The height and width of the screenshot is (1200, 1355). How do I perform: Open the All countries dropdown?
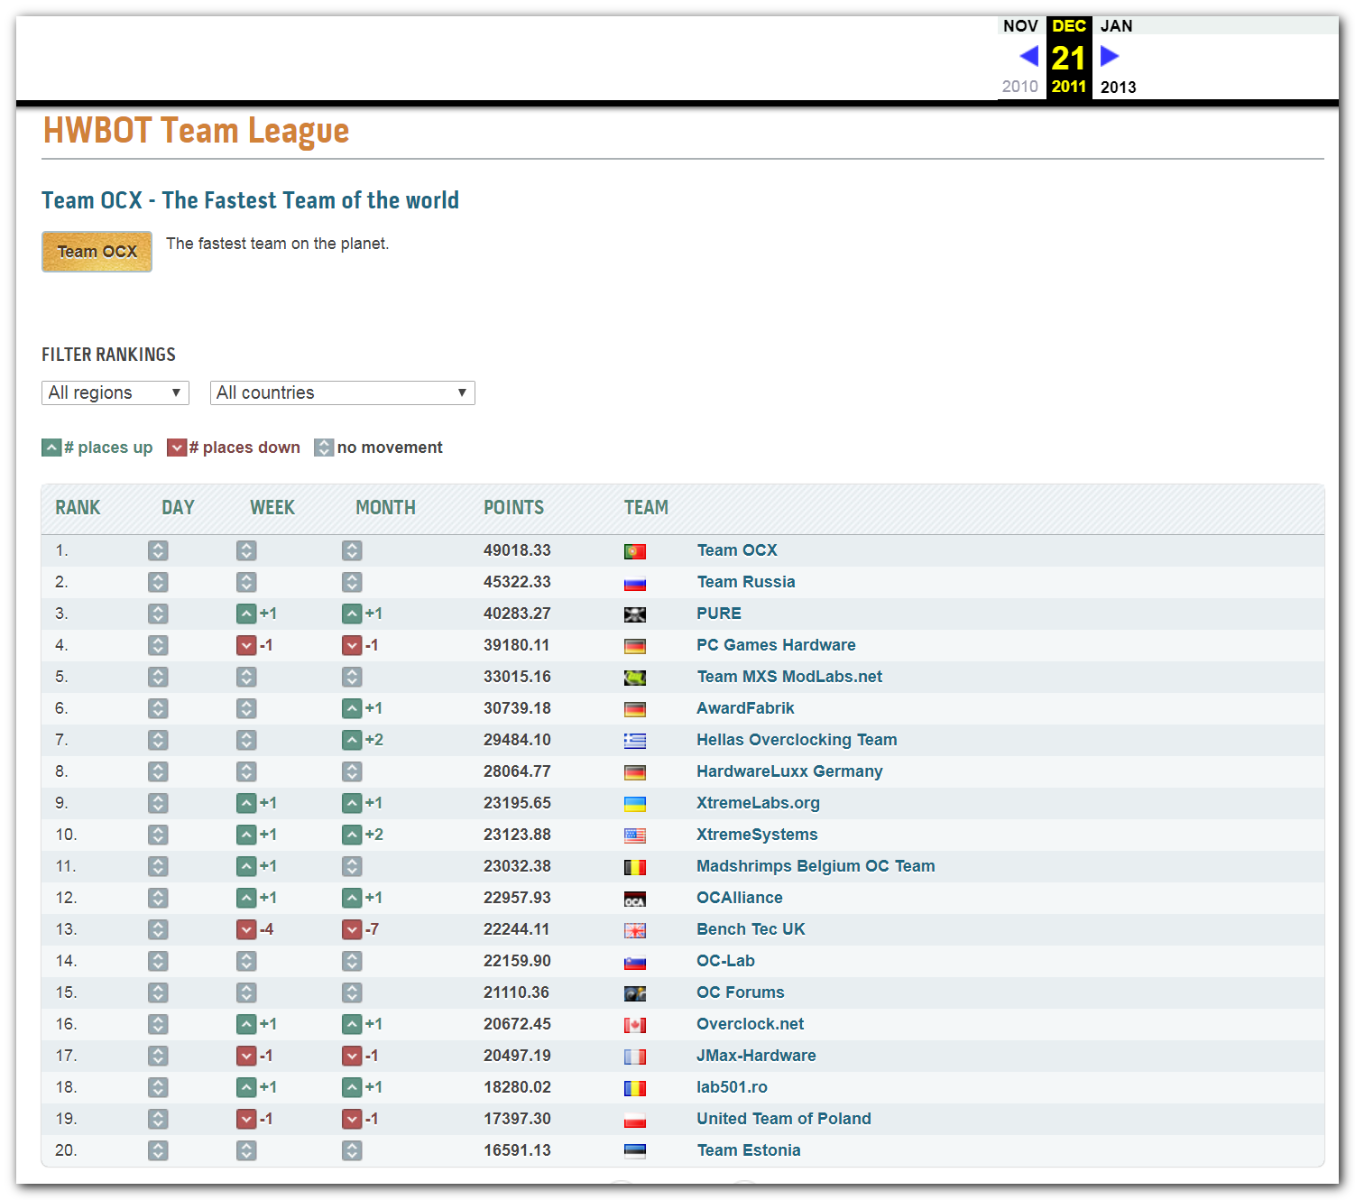[x=342, y=393]
